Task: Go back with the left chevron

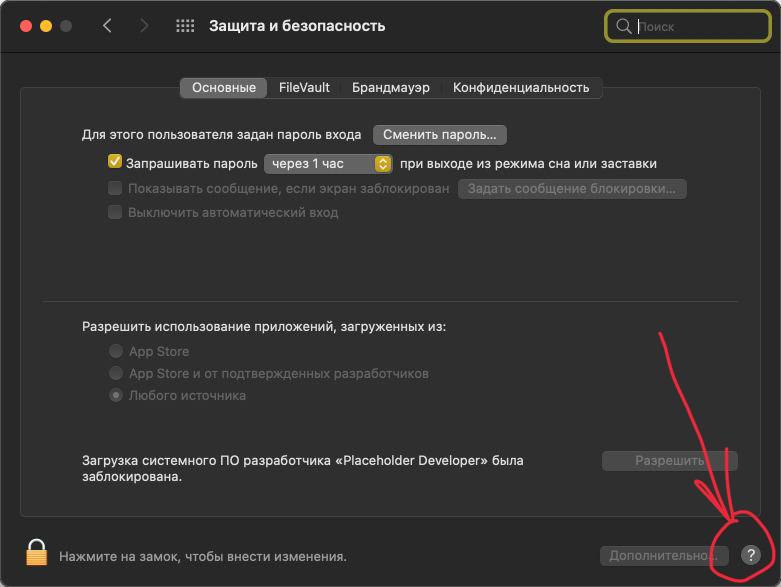Action: click(107, 25)
